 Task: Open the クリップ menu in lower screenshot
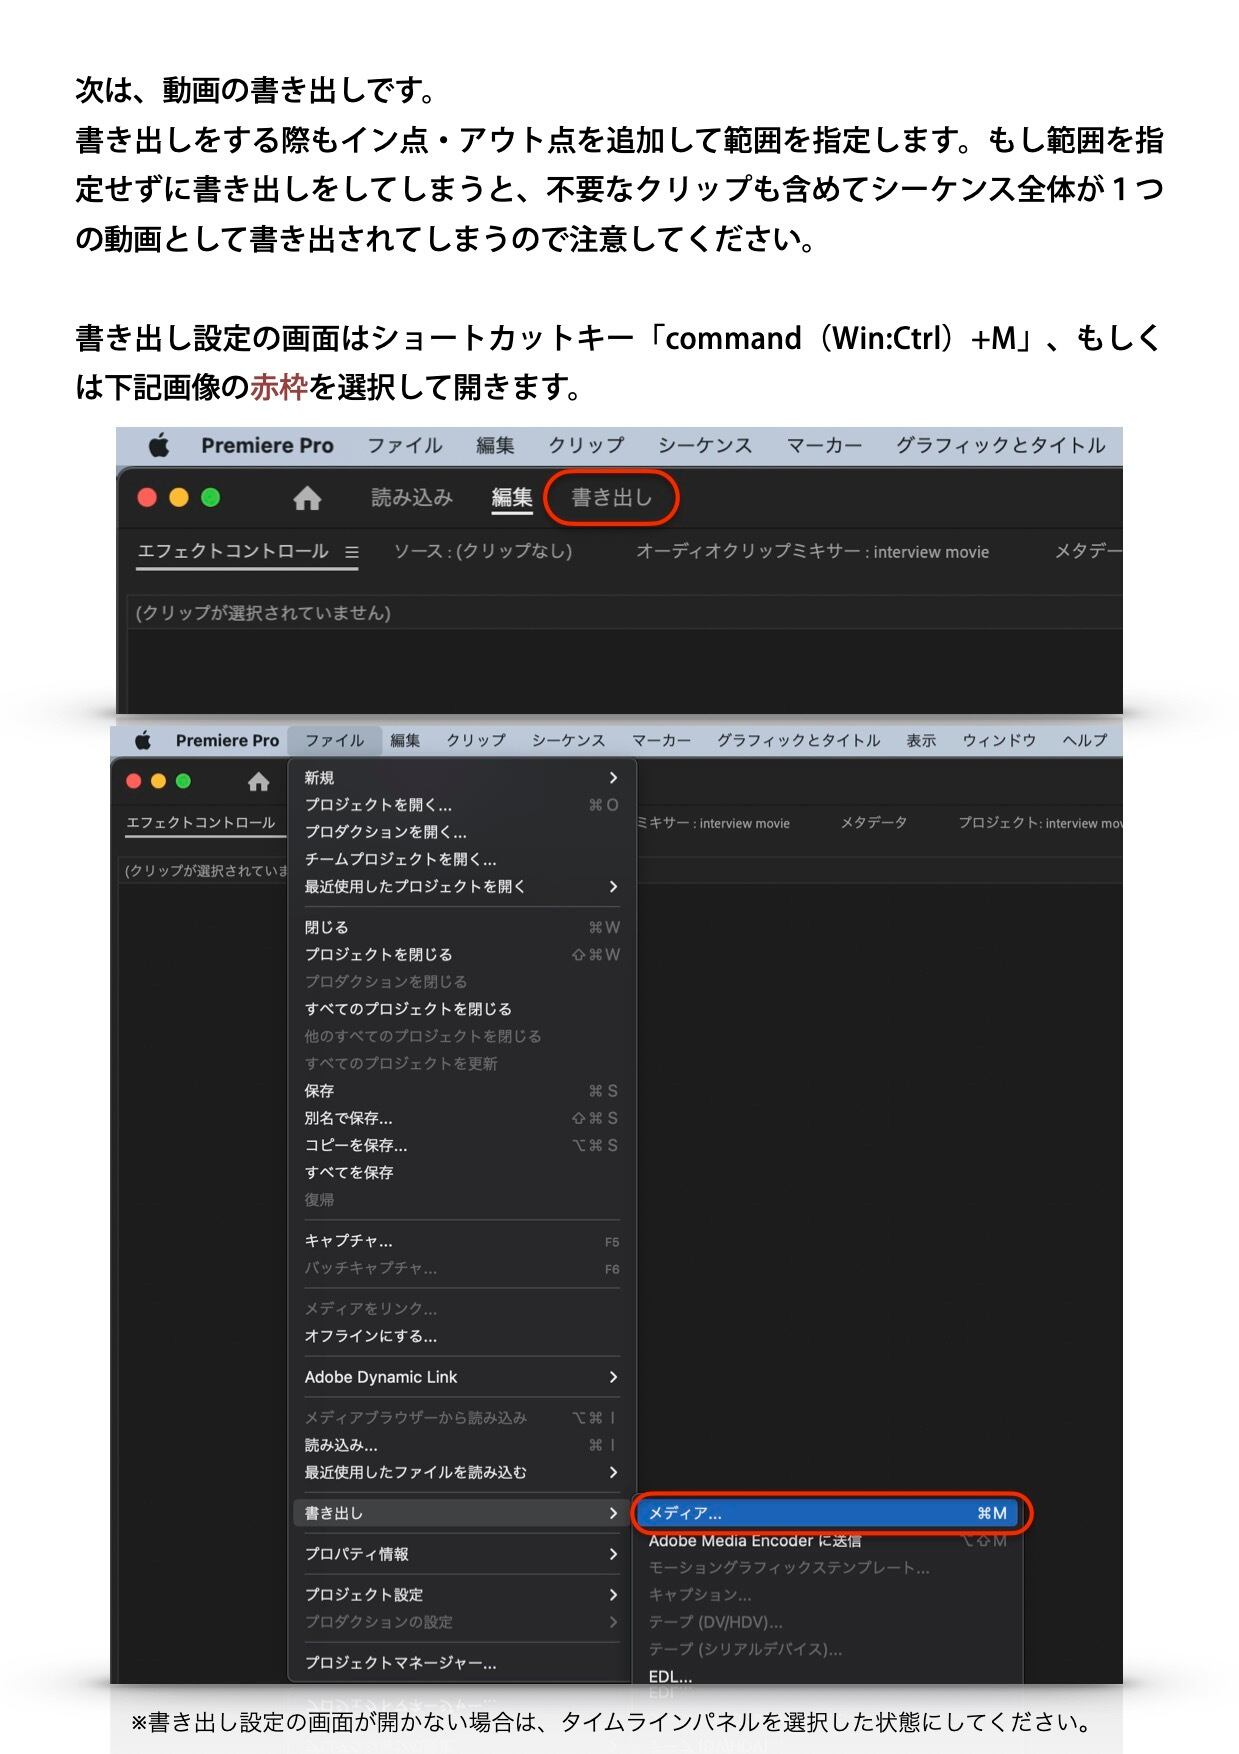pyautogui.click(x=476, y=740)
